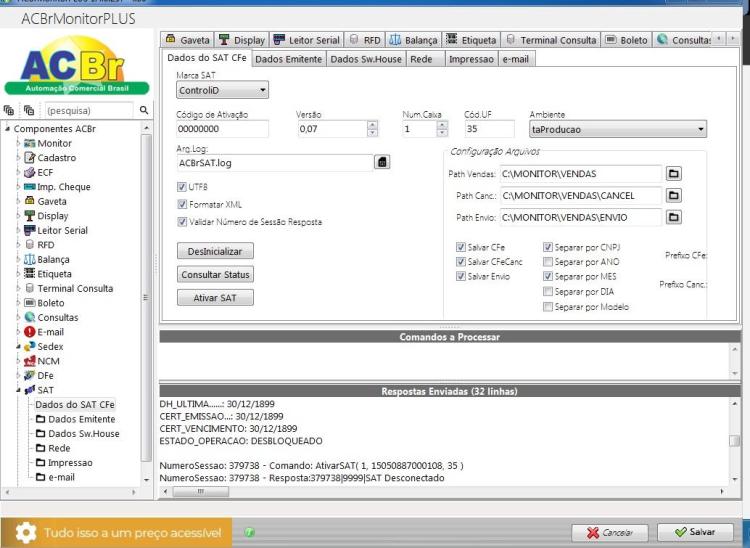Select the ECF printer icon
Screen dimensions: 750x548
pos(30,172)
